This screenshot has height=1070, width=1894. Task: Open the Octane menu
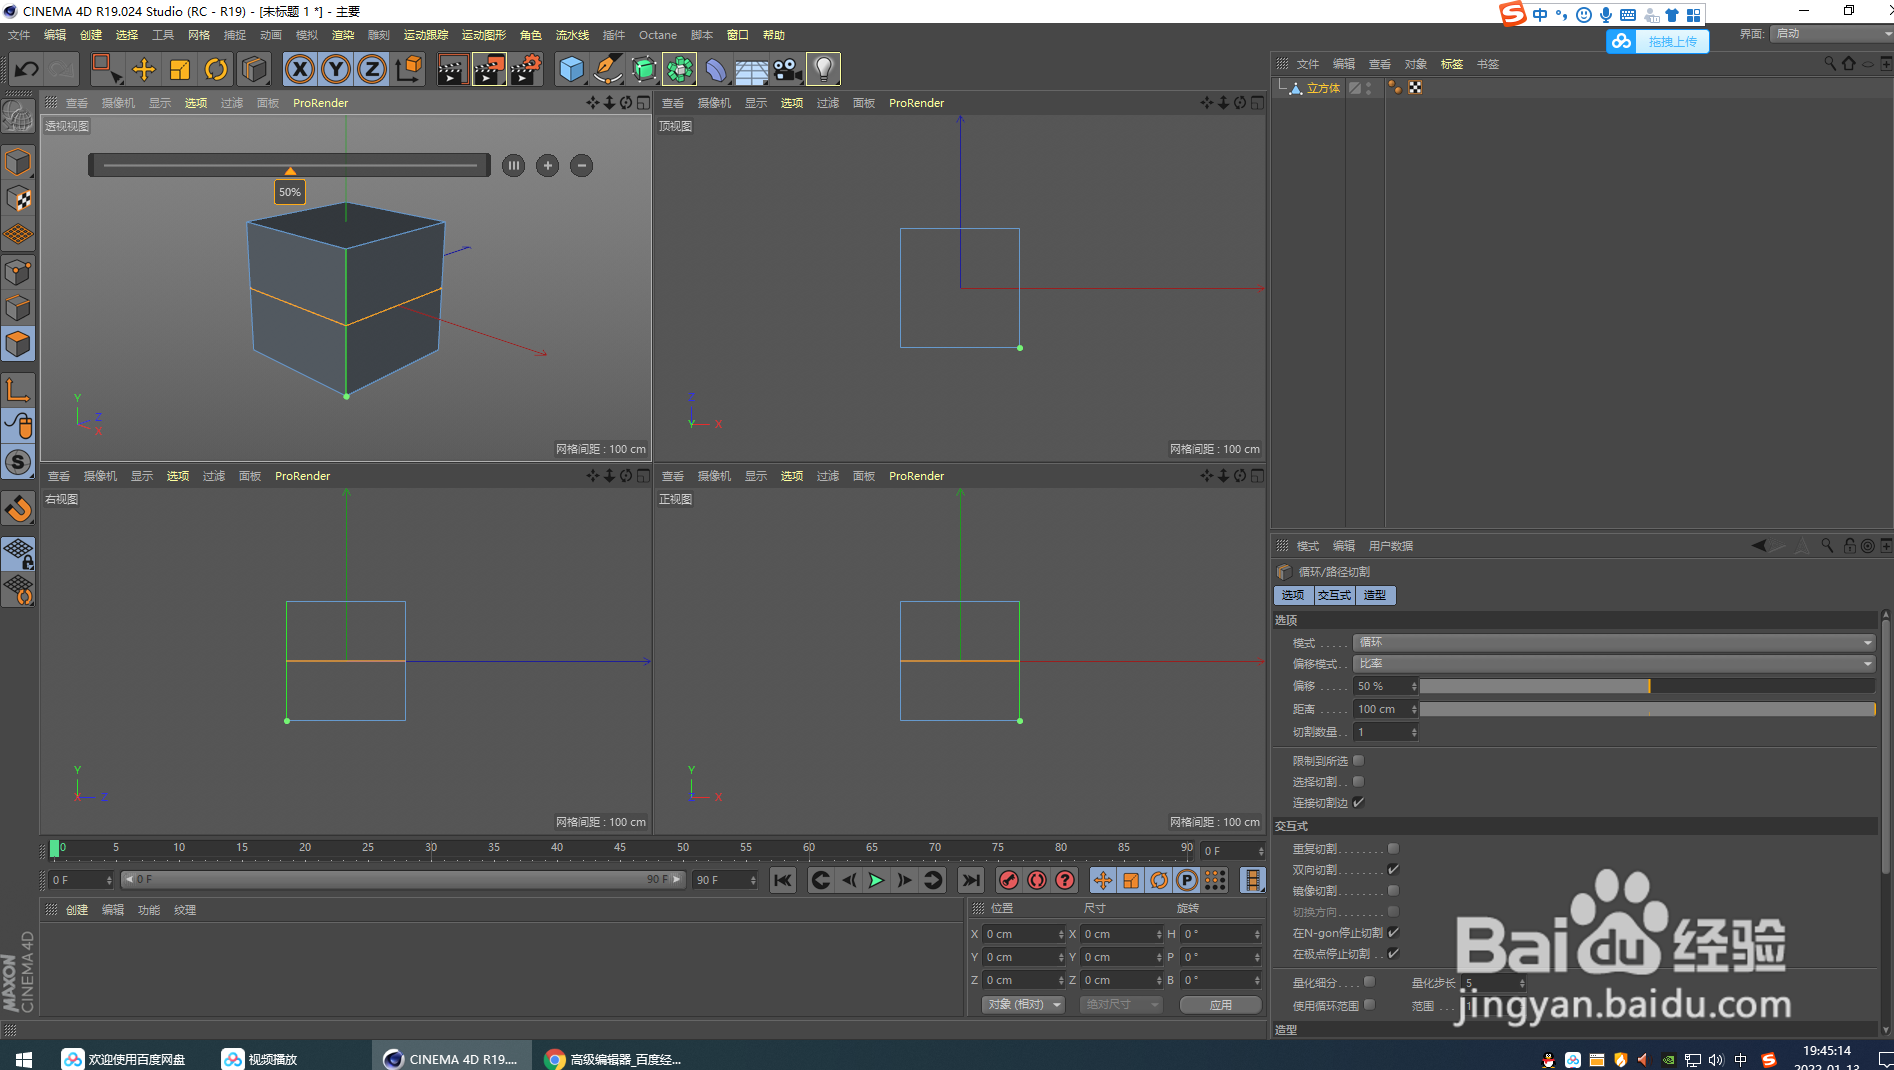pyautogui.click(x=658, y=35)
